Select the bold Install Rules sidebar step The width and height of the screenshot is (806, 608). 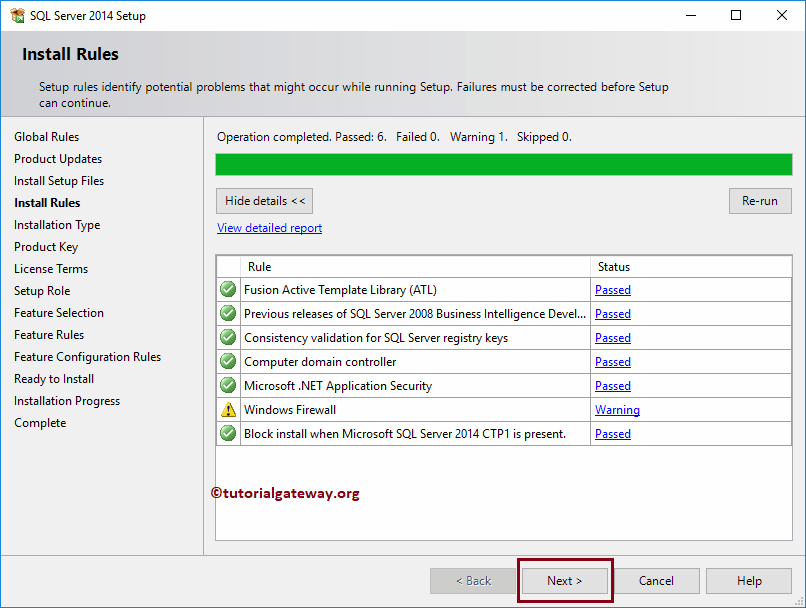pos(47,203)
